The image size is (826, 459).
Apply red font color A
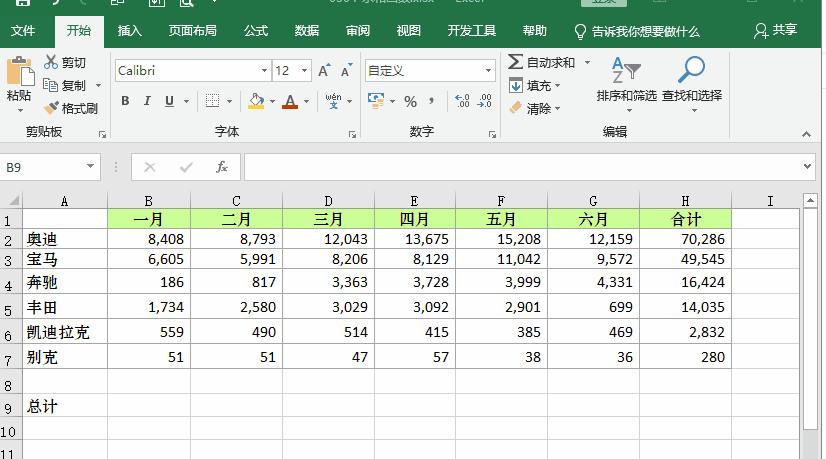tap(290, 101)
